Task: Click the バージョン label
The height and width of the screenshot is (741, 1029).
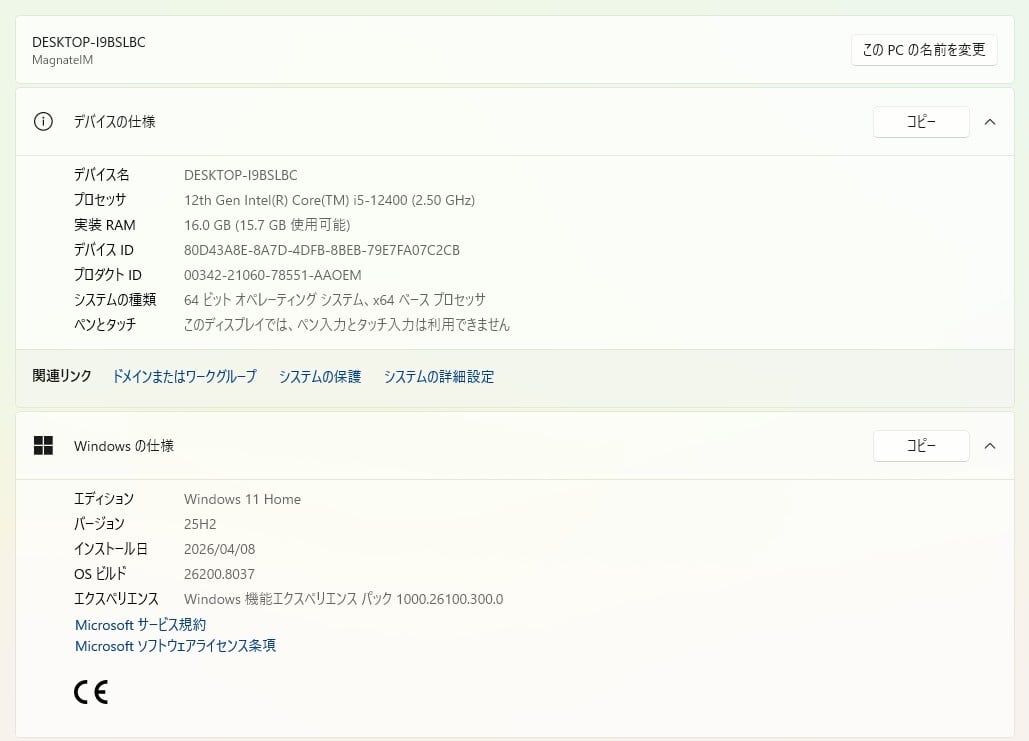Action: tap(99, 524)
